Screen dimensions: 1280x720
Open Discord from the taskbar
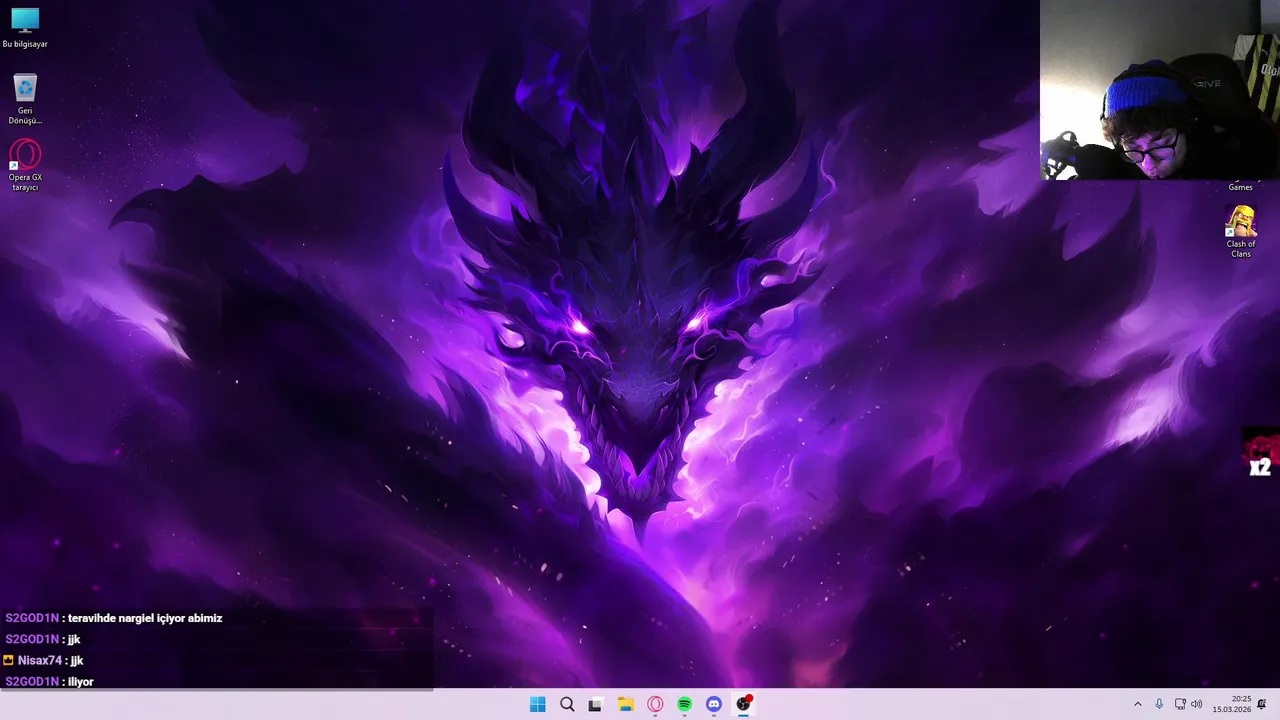pos(714,704)
